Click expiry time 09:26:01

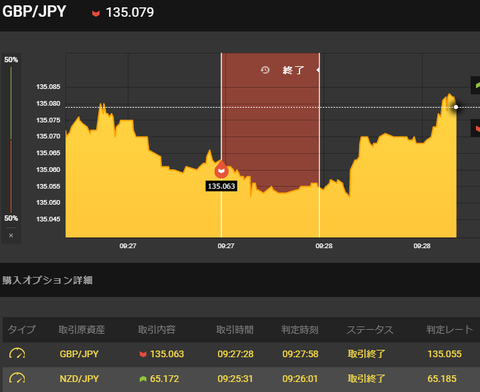tap(300, 379)
